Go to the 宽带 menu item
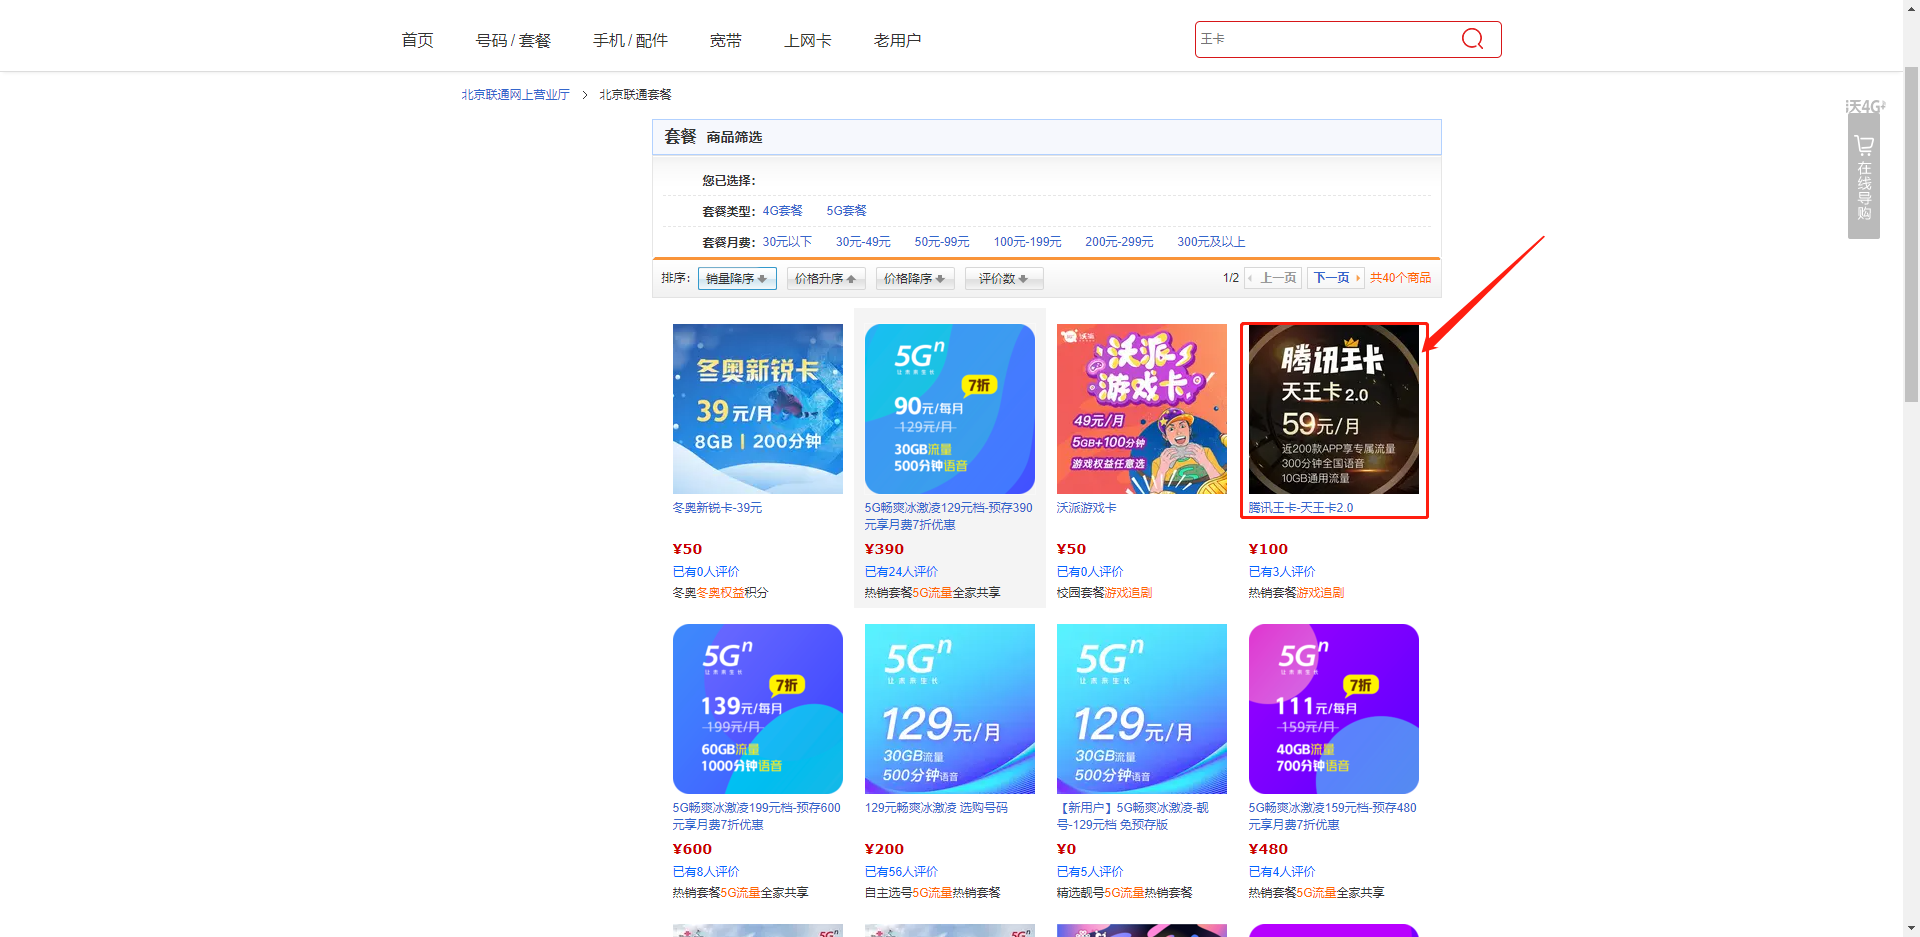The image size is (1920, 937). [x=726, y=40]
